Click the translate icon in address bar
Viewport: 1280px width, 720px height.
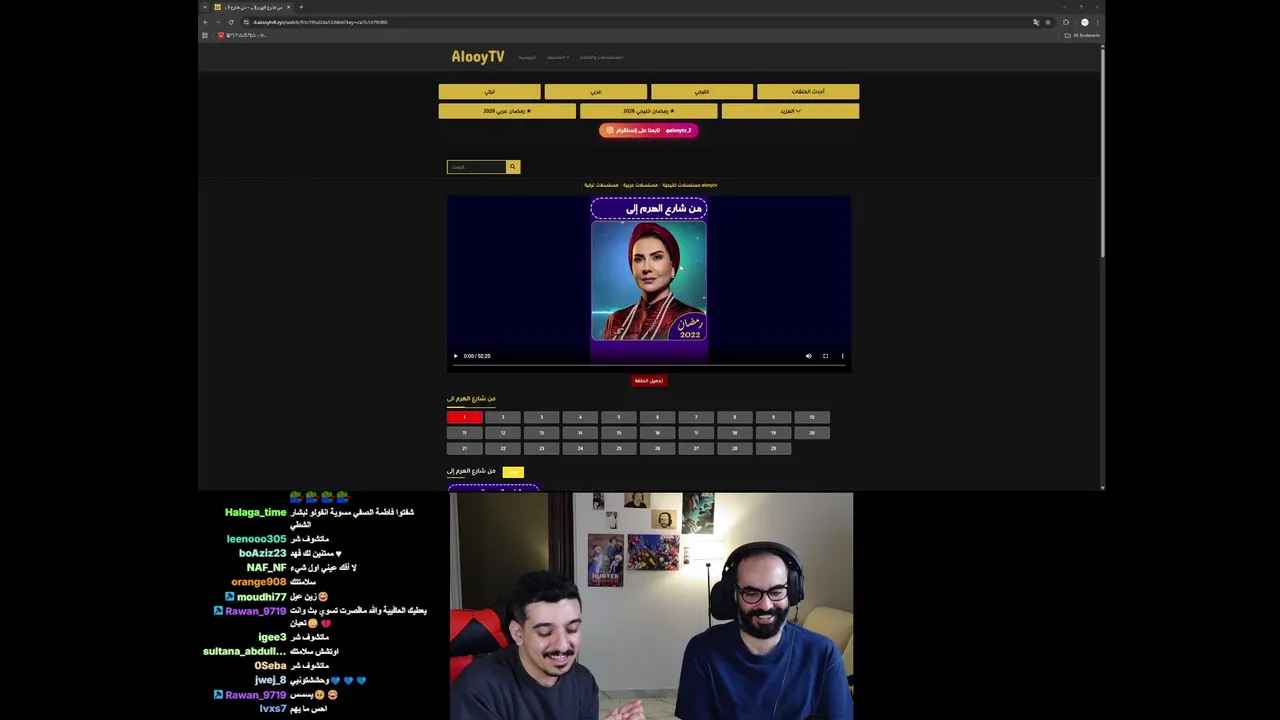click(x=1036, y=22)
